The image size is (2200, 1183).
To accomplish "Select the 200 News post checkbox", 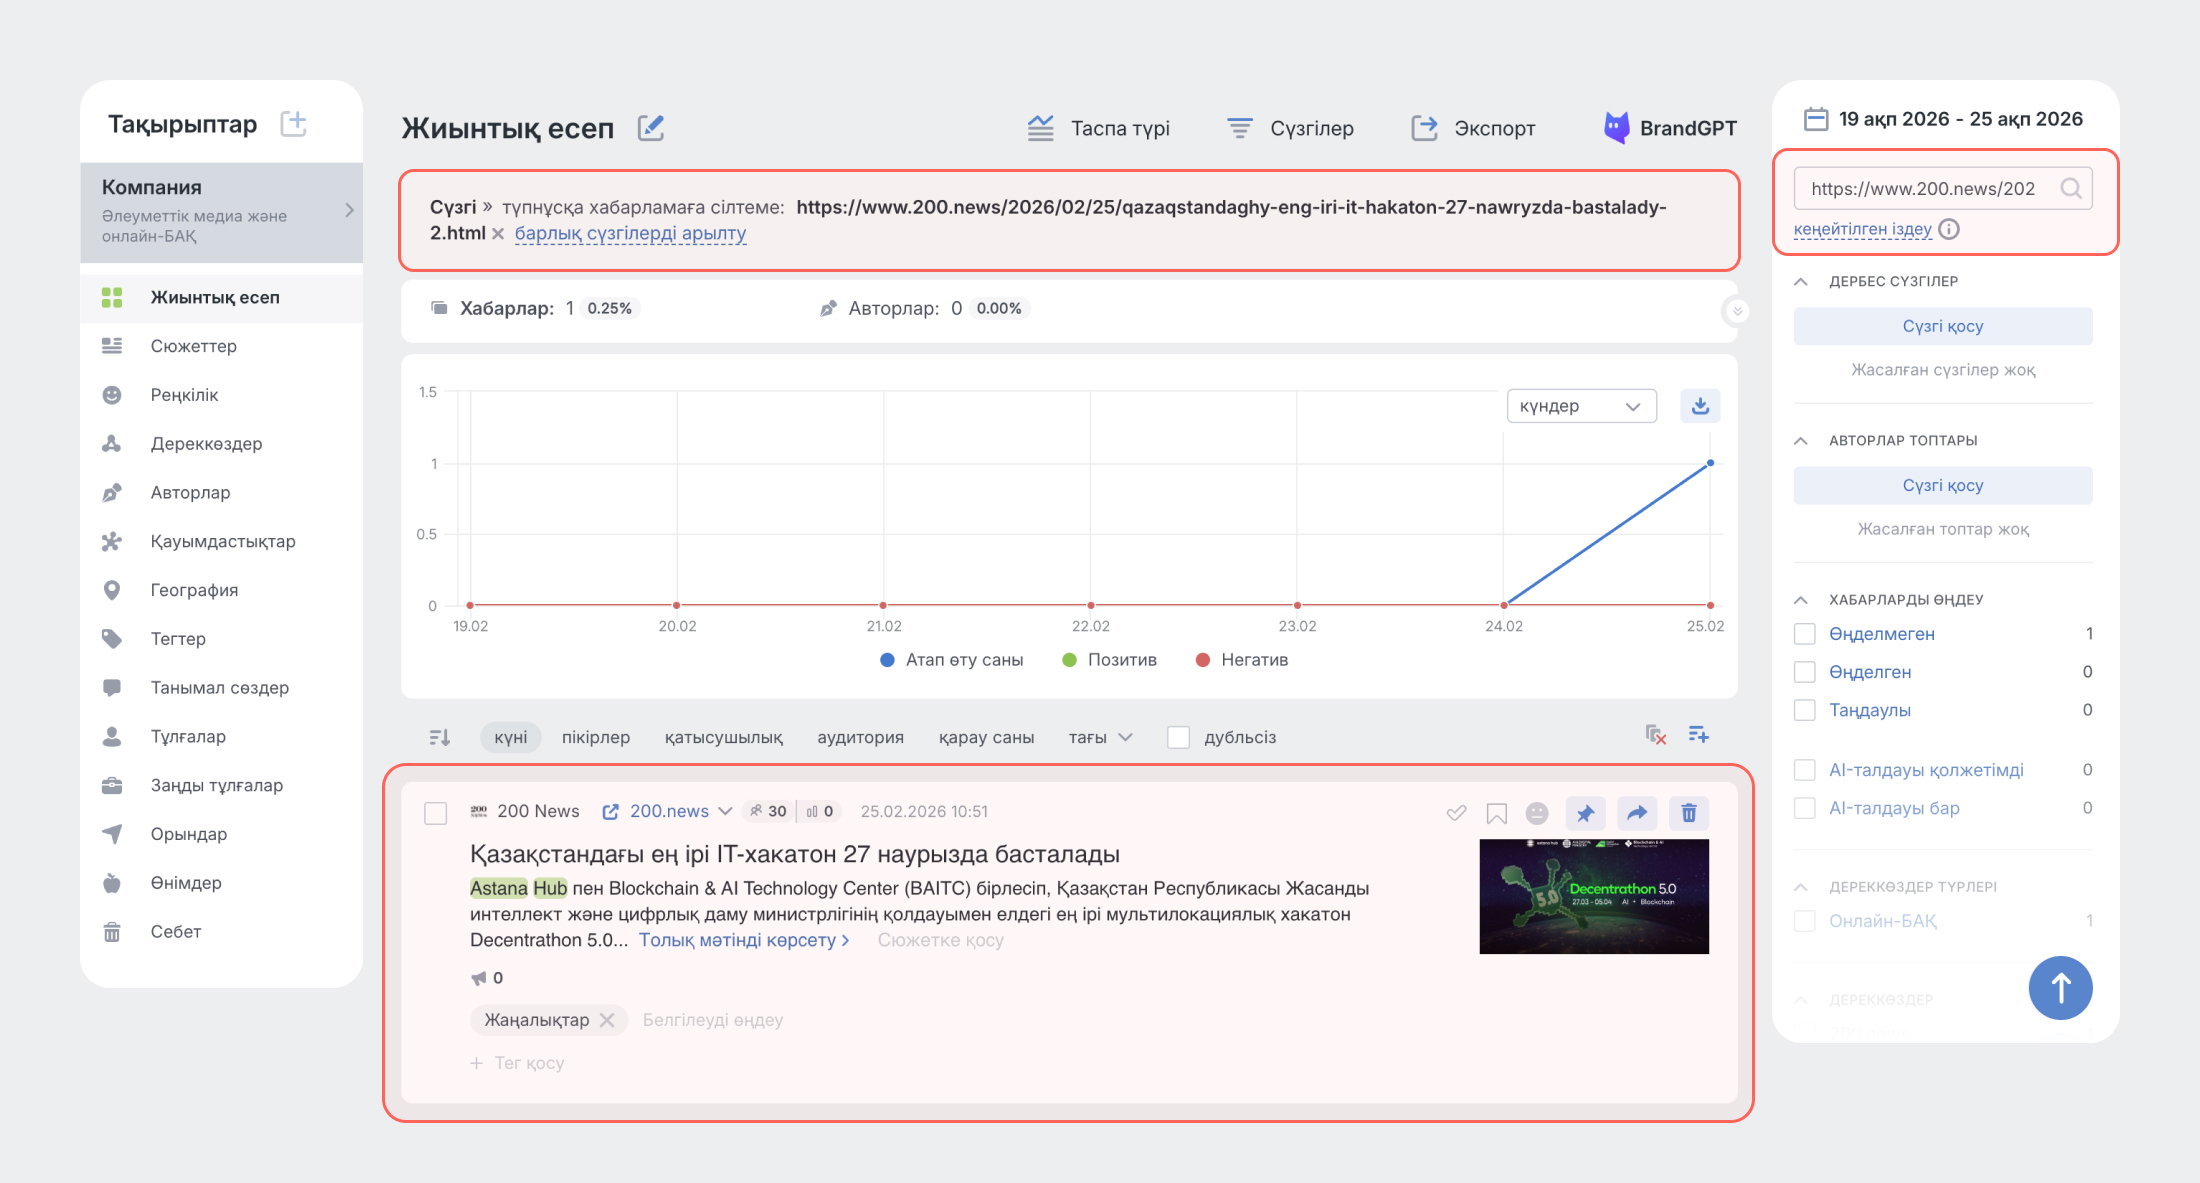I will point(436,813).
